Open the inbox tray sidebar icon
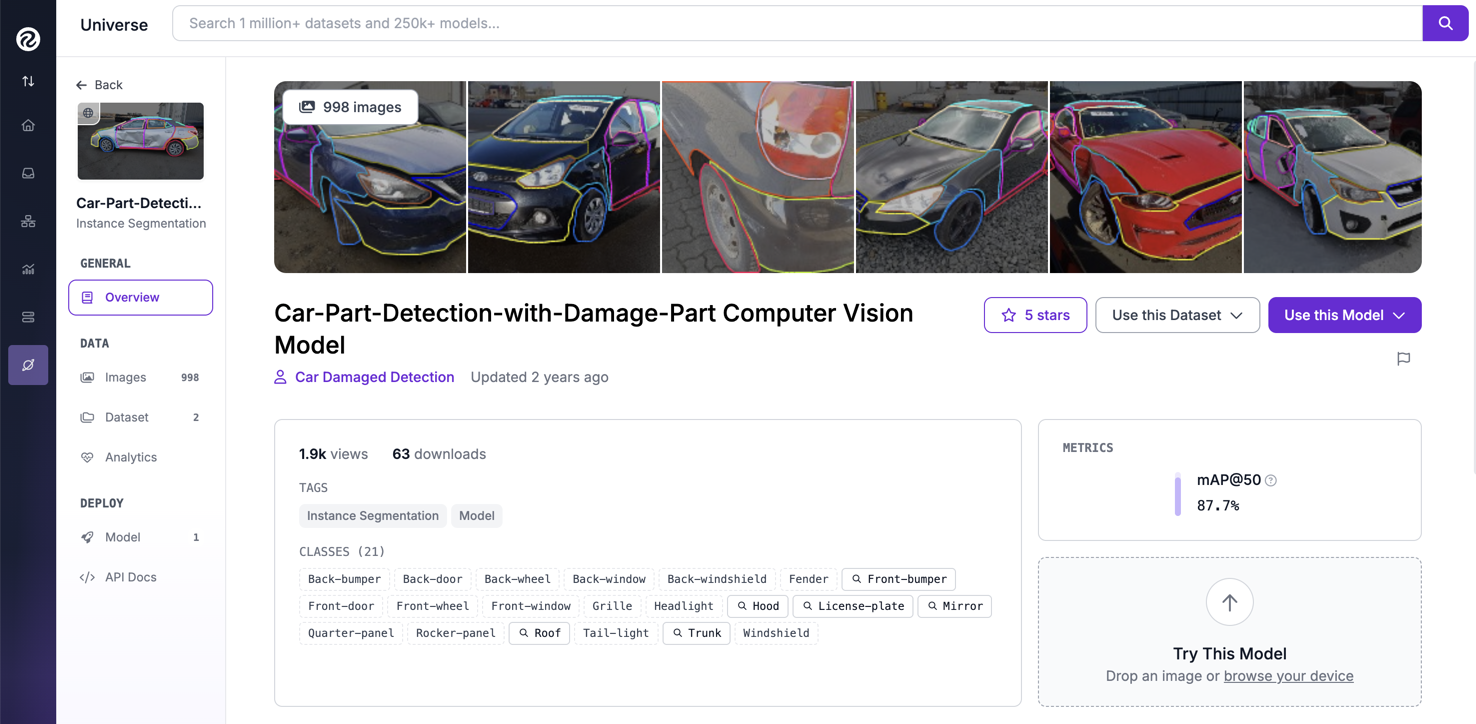The image size is (1476, 724). [x=28, y=173]
